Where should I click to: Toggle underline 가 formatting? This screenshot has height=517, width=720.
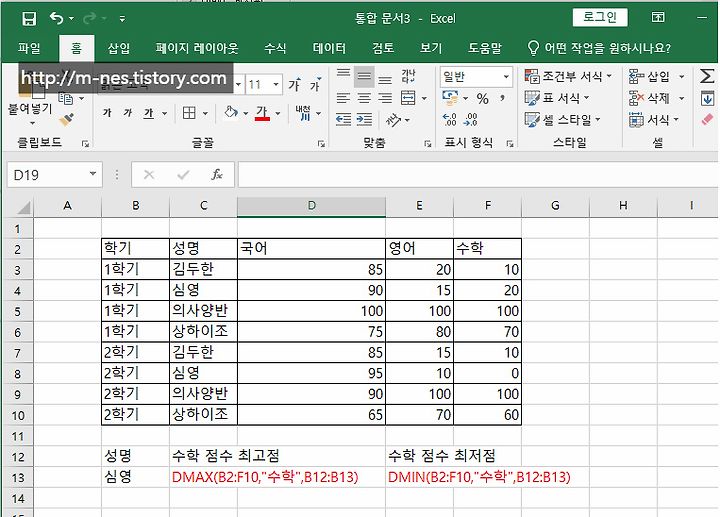click(x=148, y=112)
